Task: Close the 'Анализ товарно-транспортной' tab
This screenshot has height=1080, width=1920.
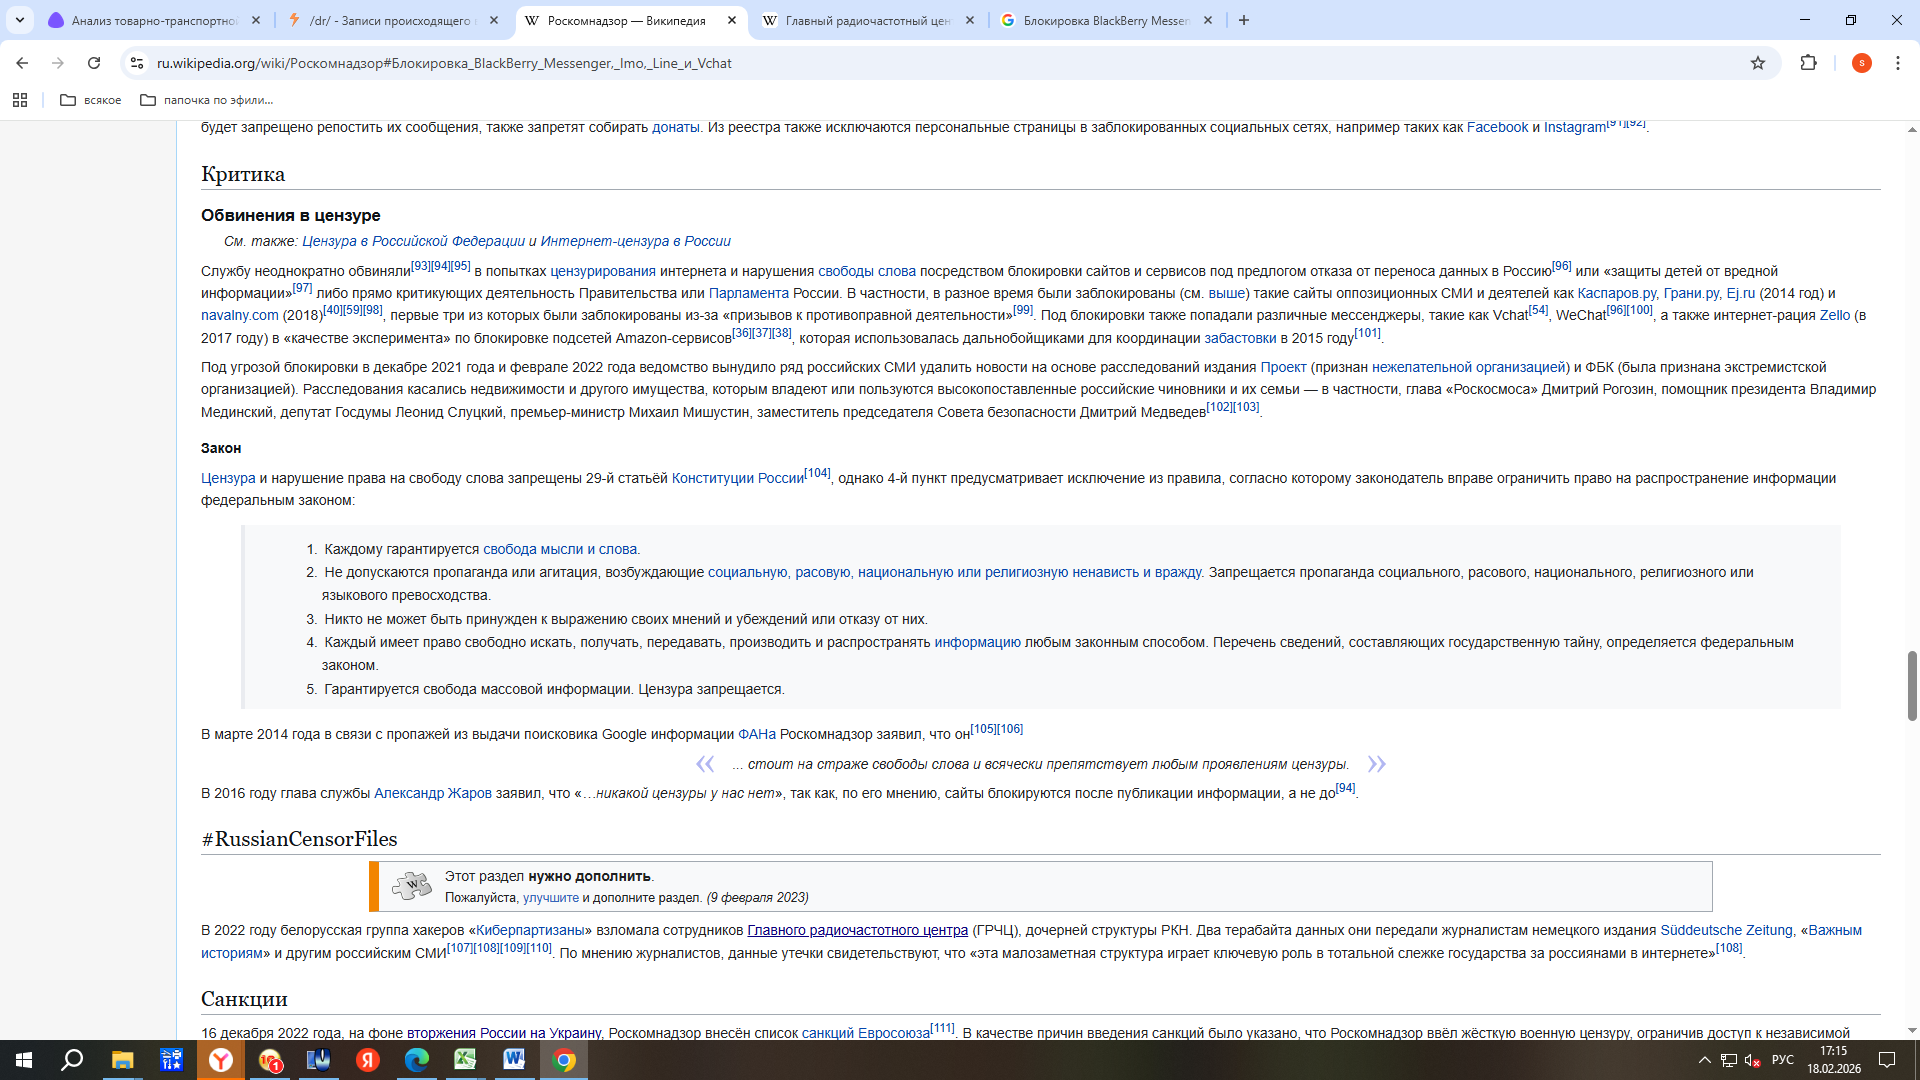Action: point(256,20)
